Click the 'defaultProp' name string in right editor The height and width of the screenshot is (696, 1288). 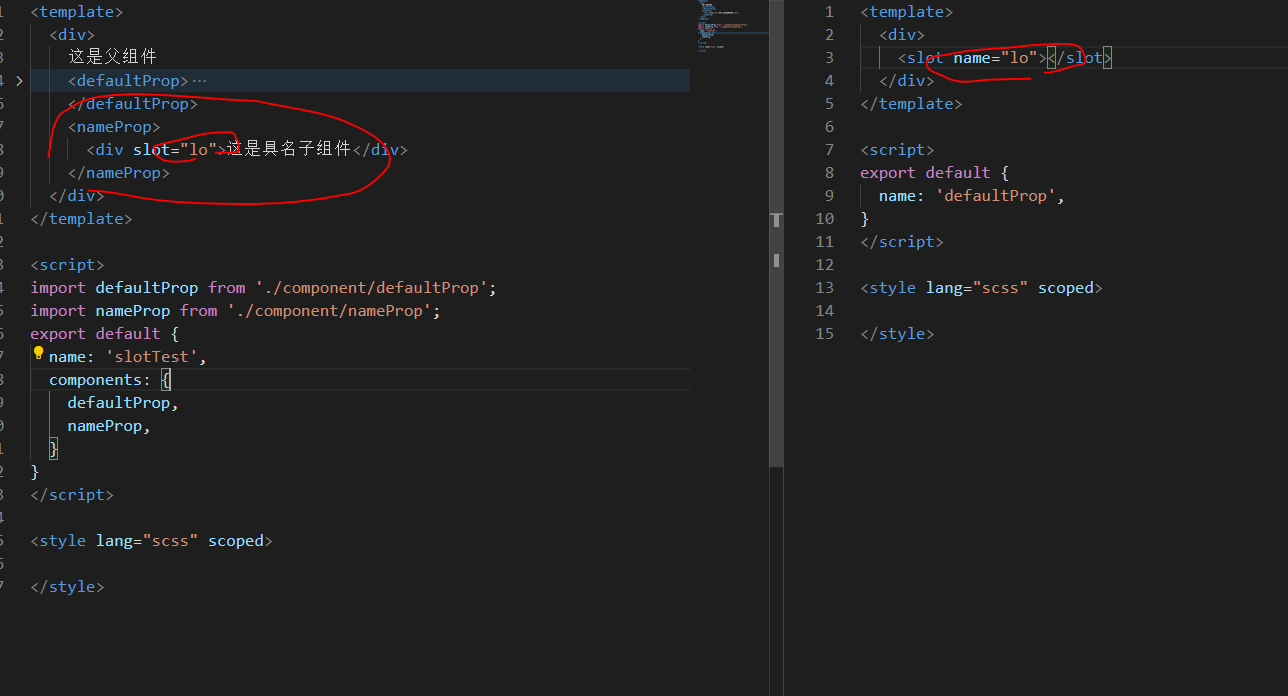(x=995, y=196)
